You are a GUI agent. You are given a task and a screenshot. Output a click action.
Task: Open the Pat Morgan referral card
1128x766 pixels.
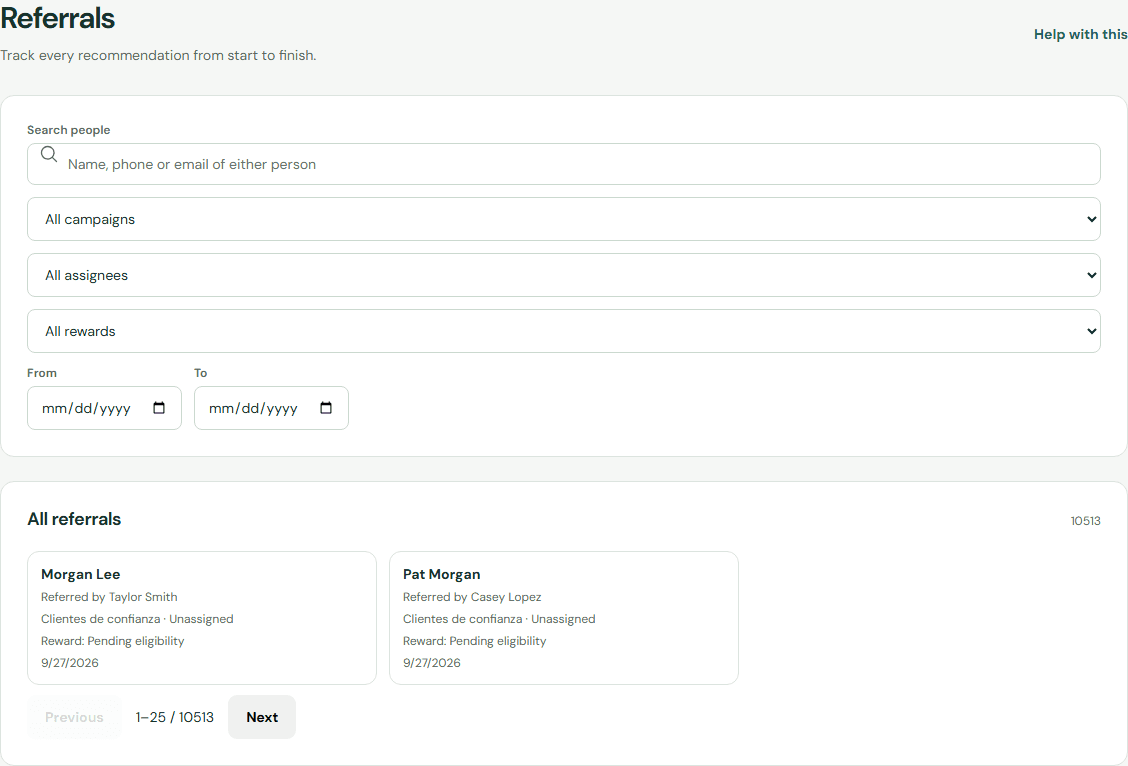564,618
